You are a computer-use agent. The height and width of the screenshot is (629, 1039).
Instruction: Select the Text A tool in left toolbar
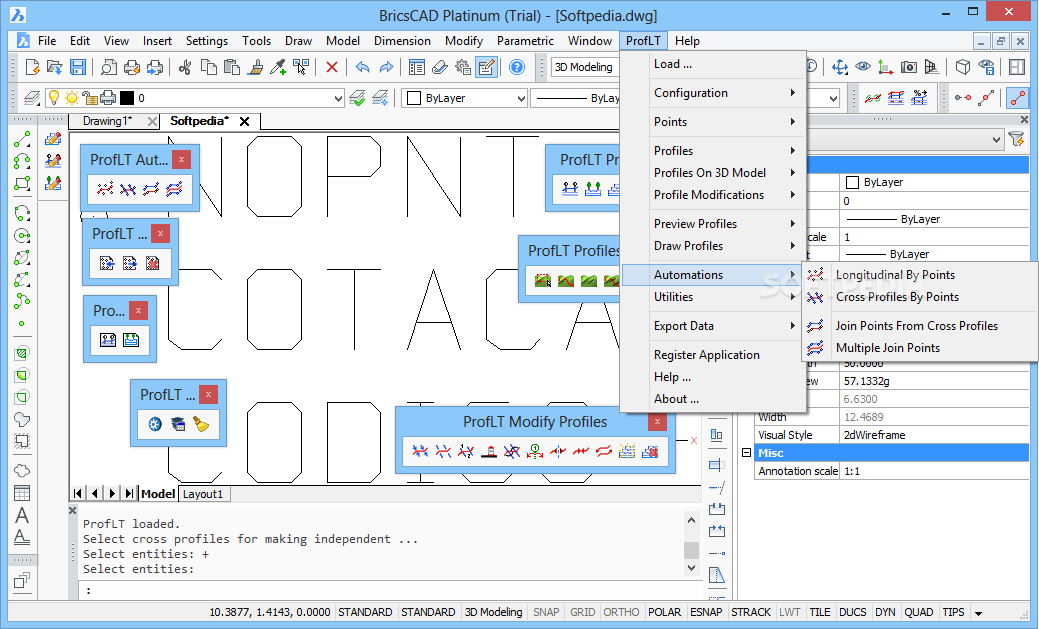(x=22, y=515)
